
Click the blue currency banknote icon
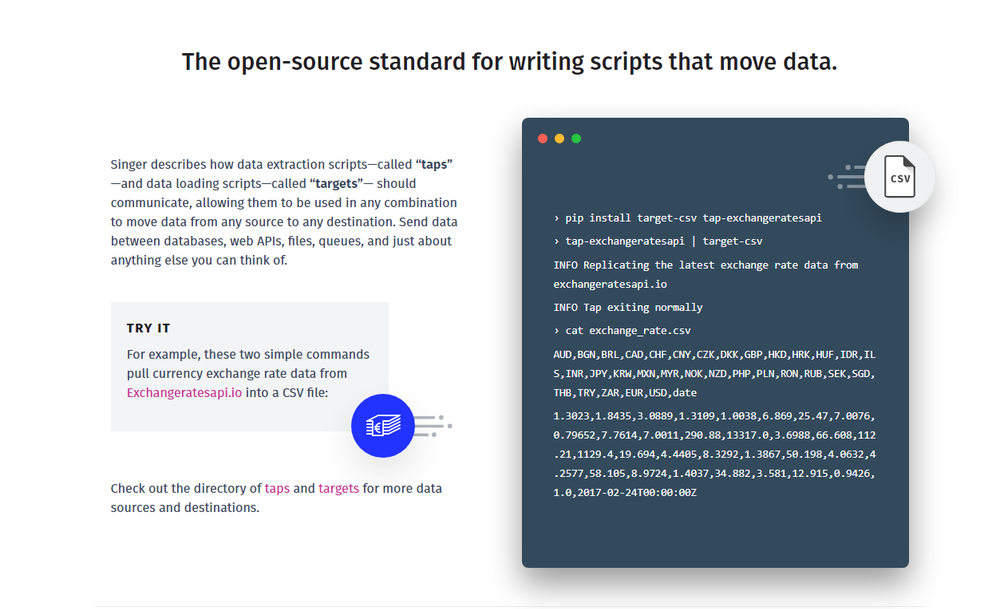point(383,425)
